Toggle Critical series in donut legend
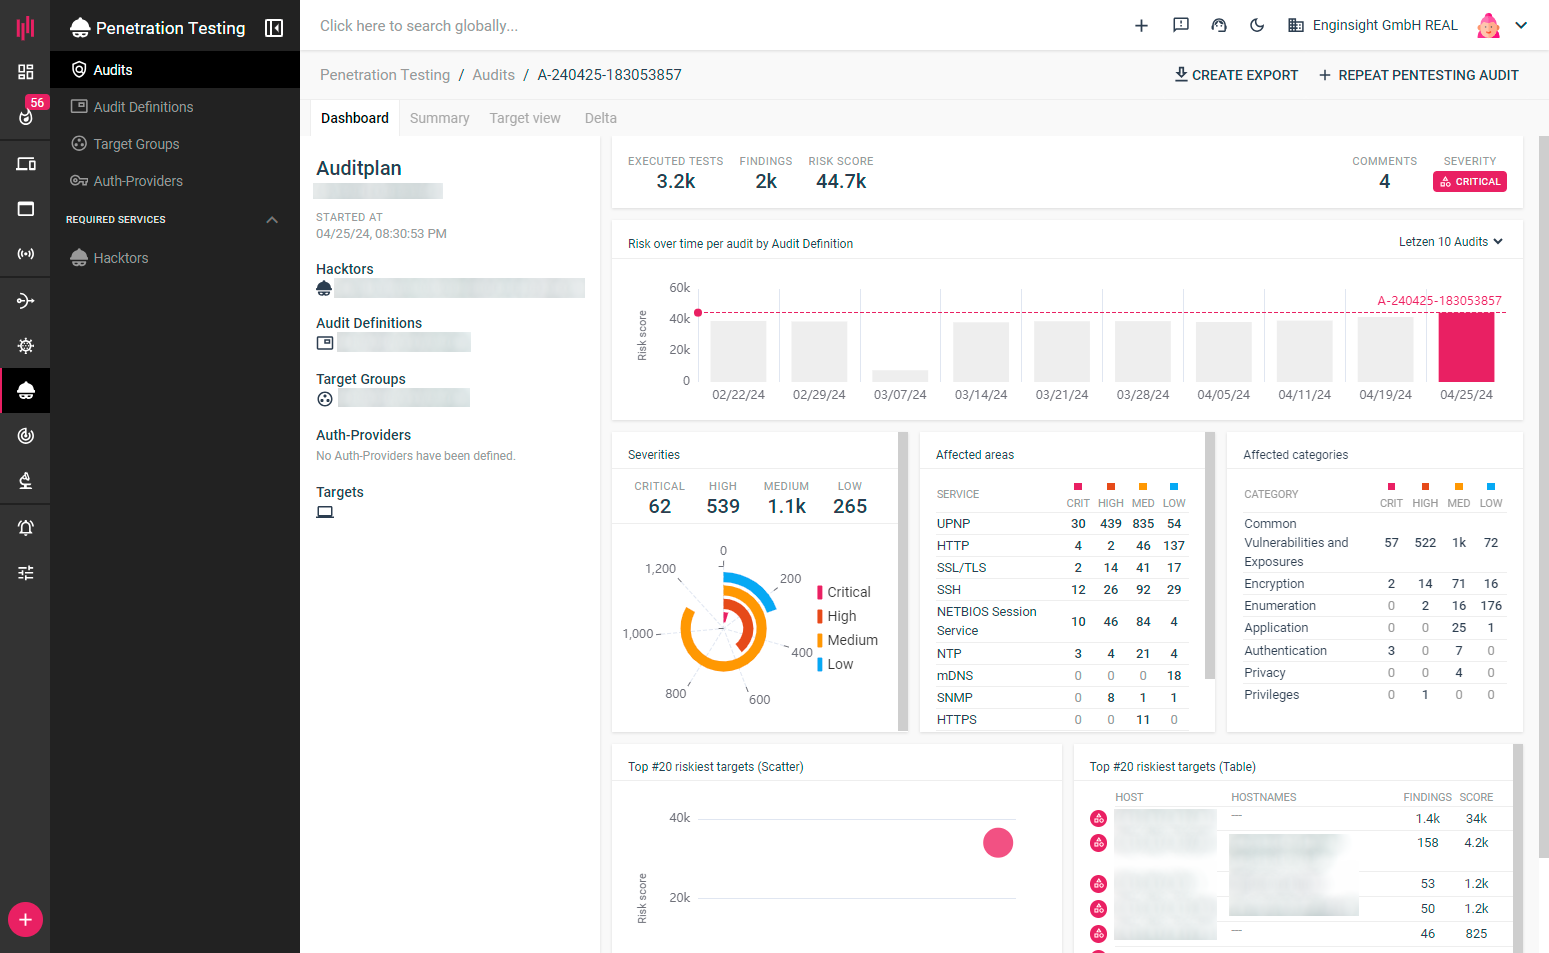This screenshot has height=953, width=1549. 847,592
